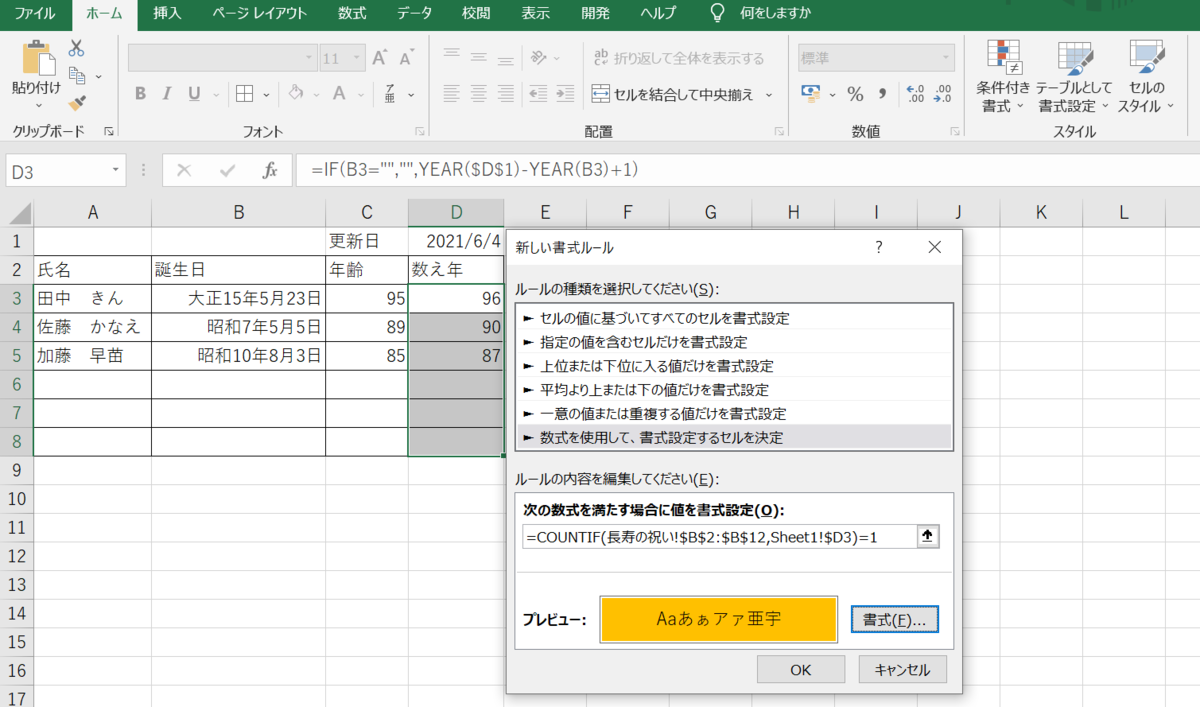
Task: Click the Paste clipboard icon
Action: pos(38,58)
